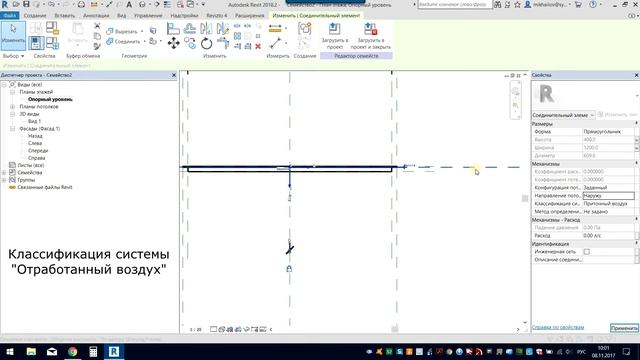Collapse the Идентификация properties section
Viewport: 640px width, 360px height.
tap(636, 244)
